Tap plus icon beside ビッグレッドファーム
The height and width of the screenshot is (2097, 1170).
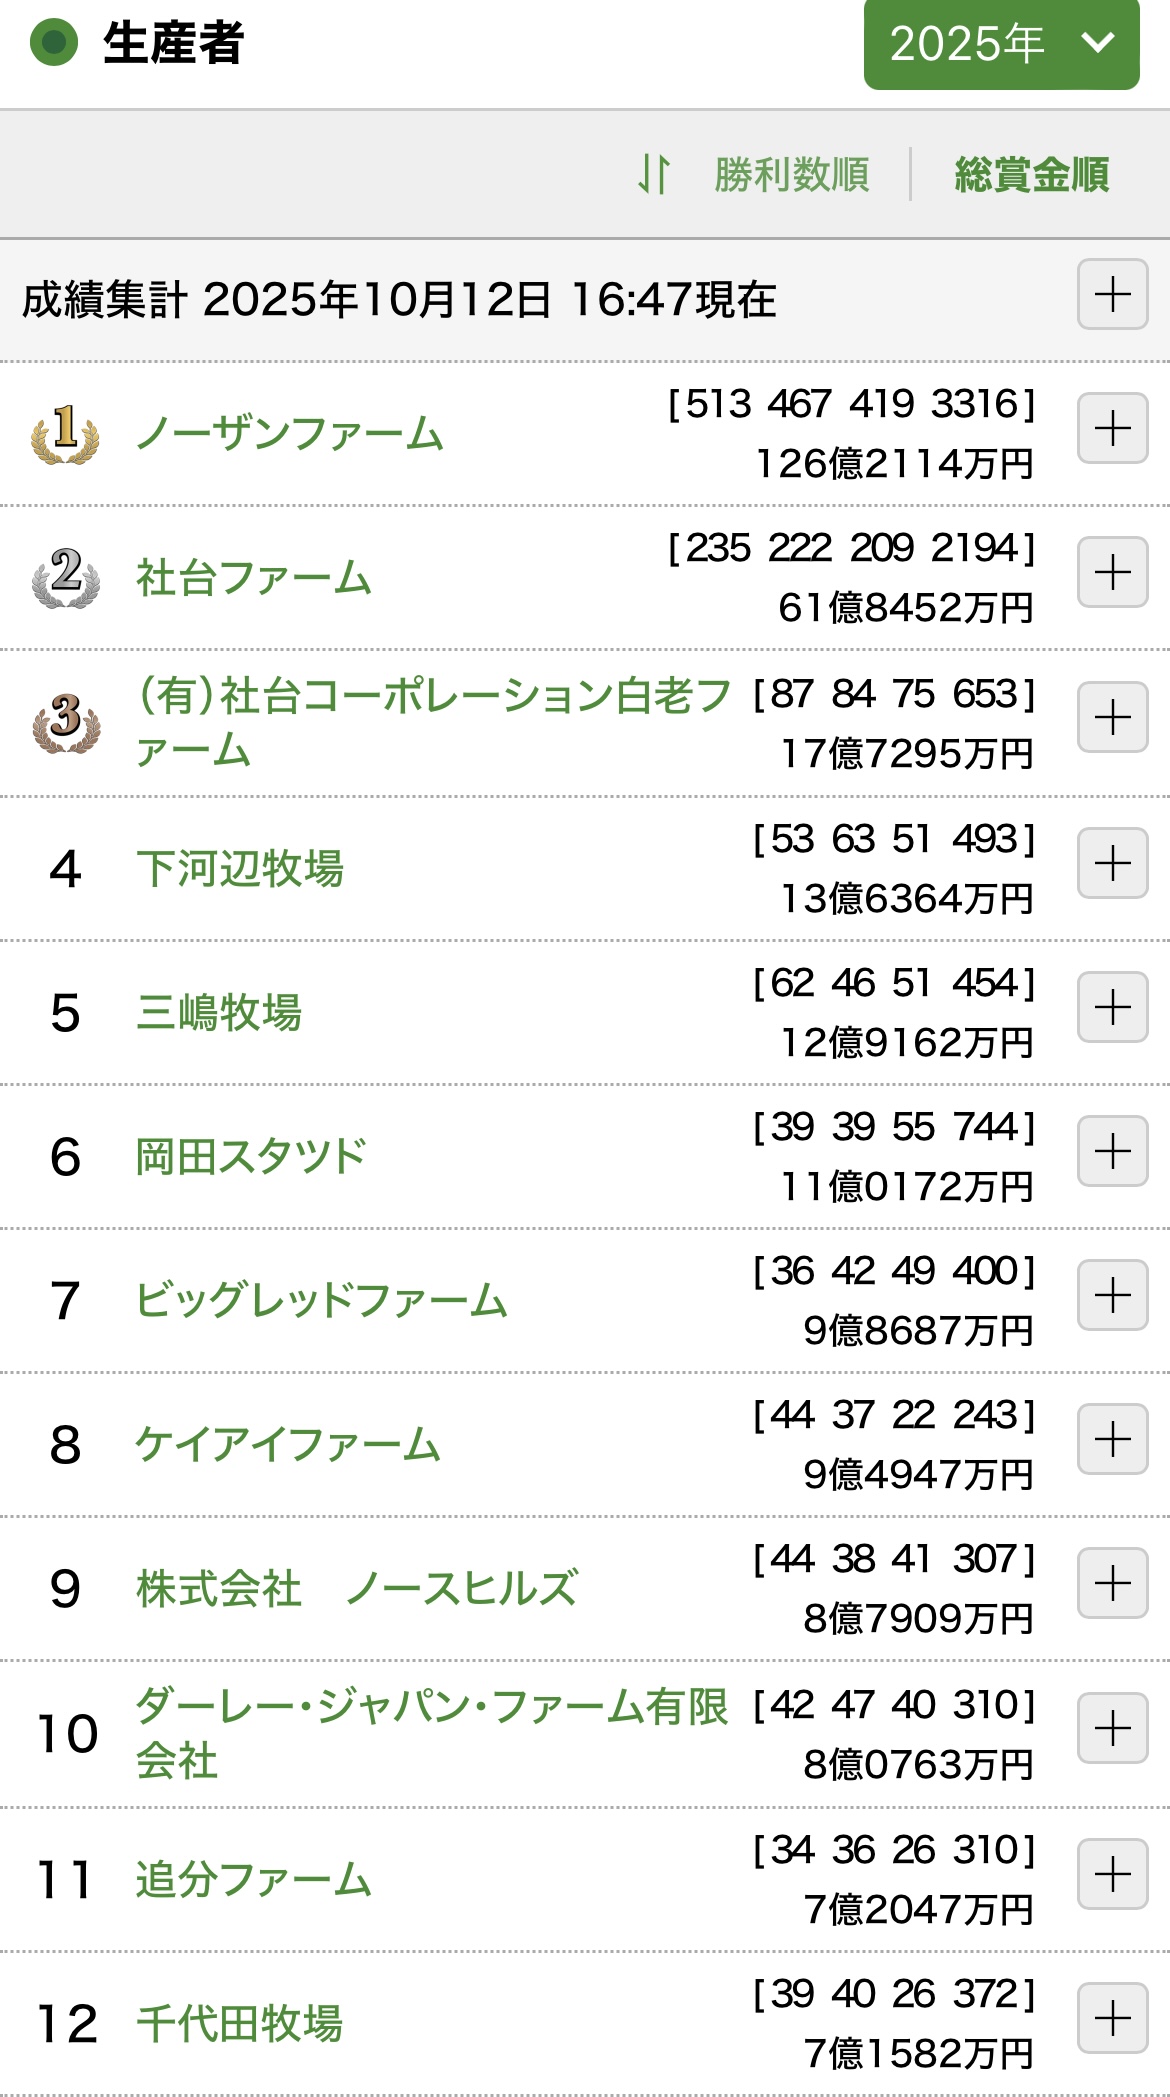pyautogui.click(x=1112, y=1295)
